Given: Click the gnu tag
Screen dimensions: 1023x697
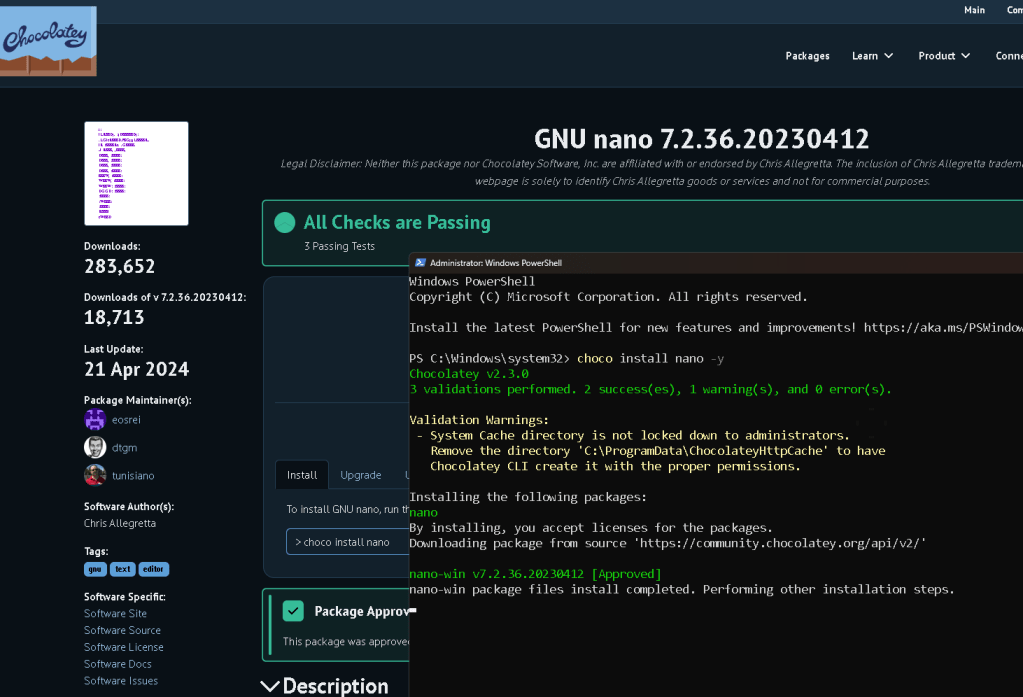Looking at the screenshot, I should (x=95, y=569).
